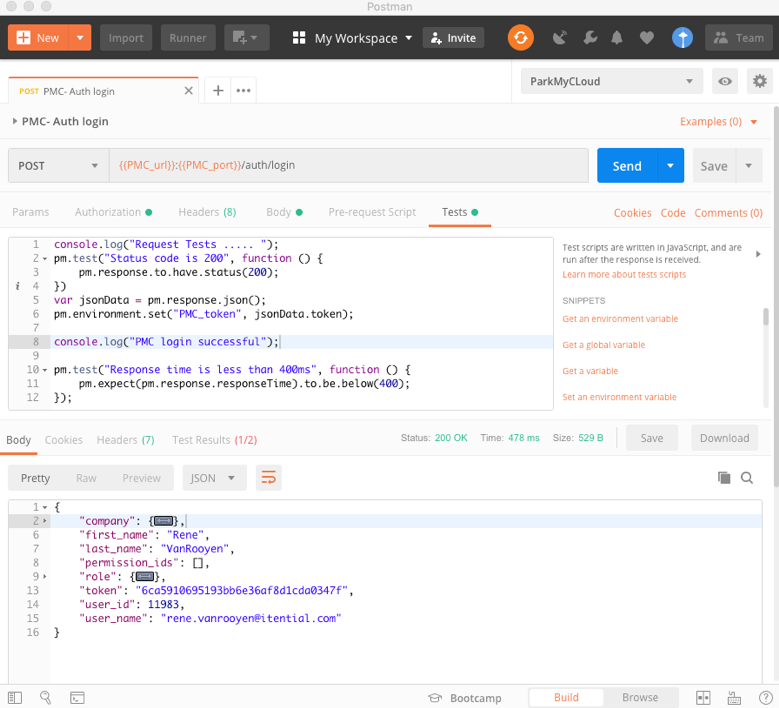Toggle two pane view icon
The width and height of the screenshot is (779, 708).
pyautogui.click(x=703, y=698)
